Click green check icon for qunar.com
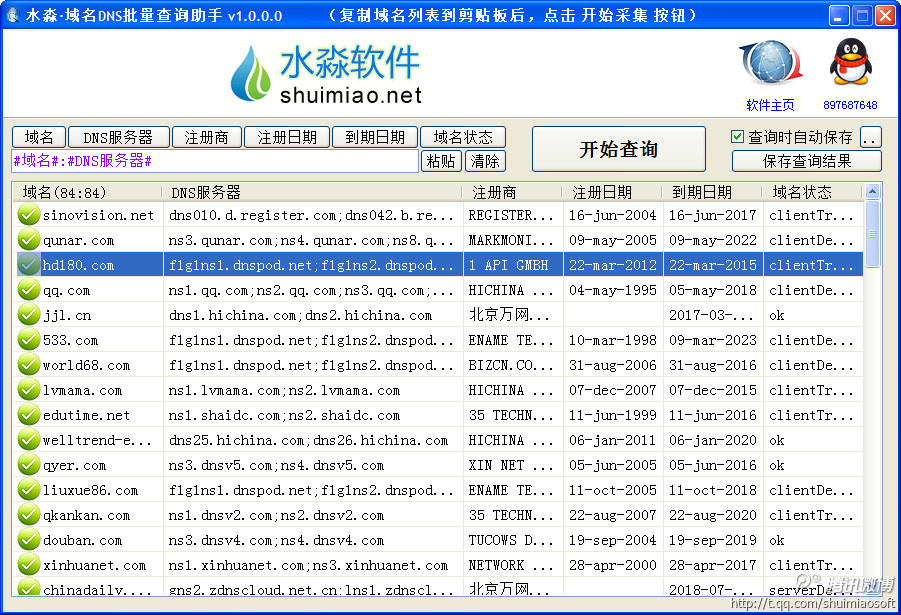Screen dimensions: 901x615 pyautogui.click(x=28, y=240)
